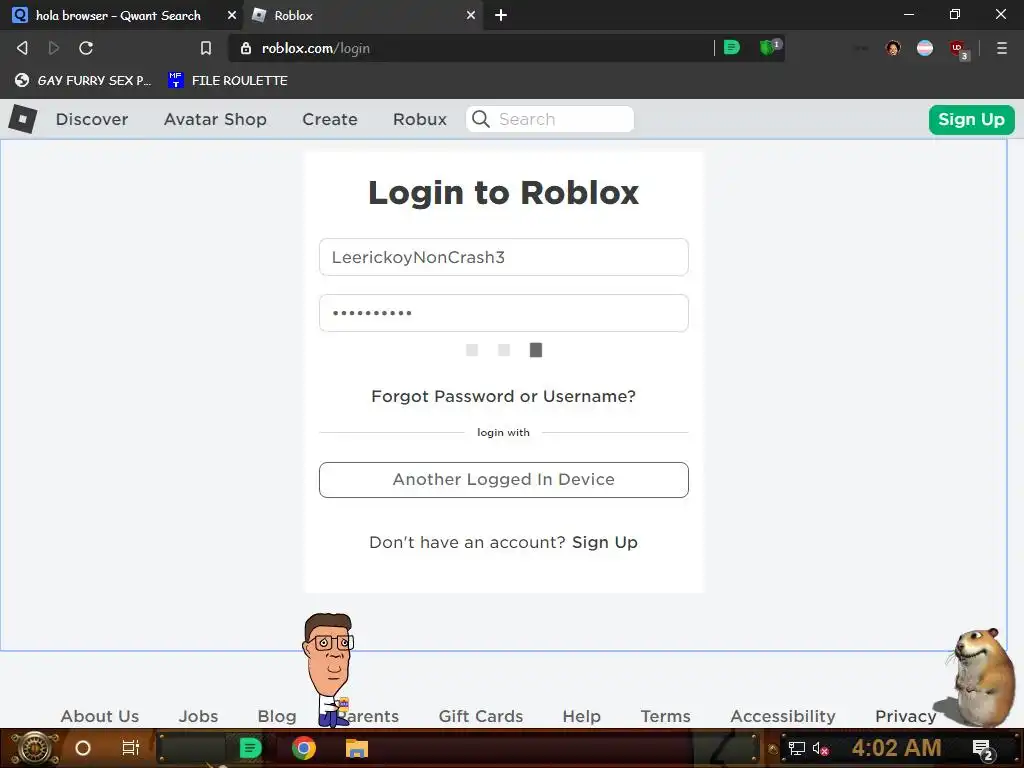Open the avatar face extension icon

tap(893, 48)
